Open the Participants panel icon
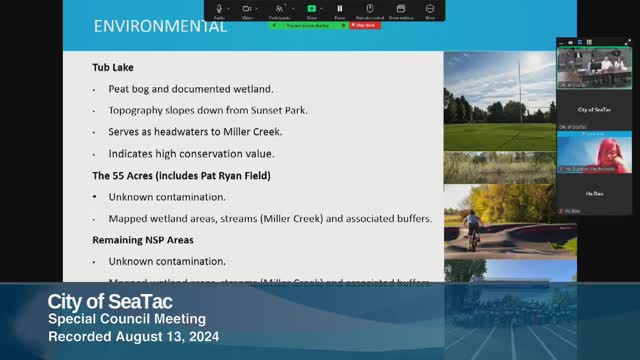The width and height of the screenshot is (640, 360). point(279,9)
